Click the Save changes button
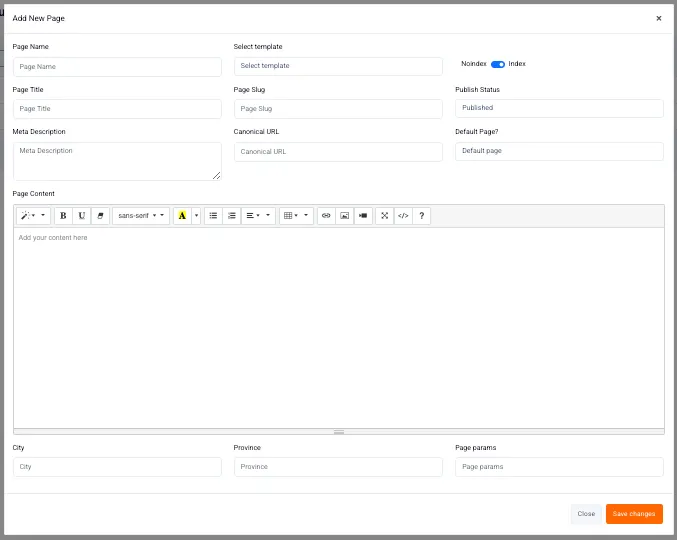 coord(634,514)
